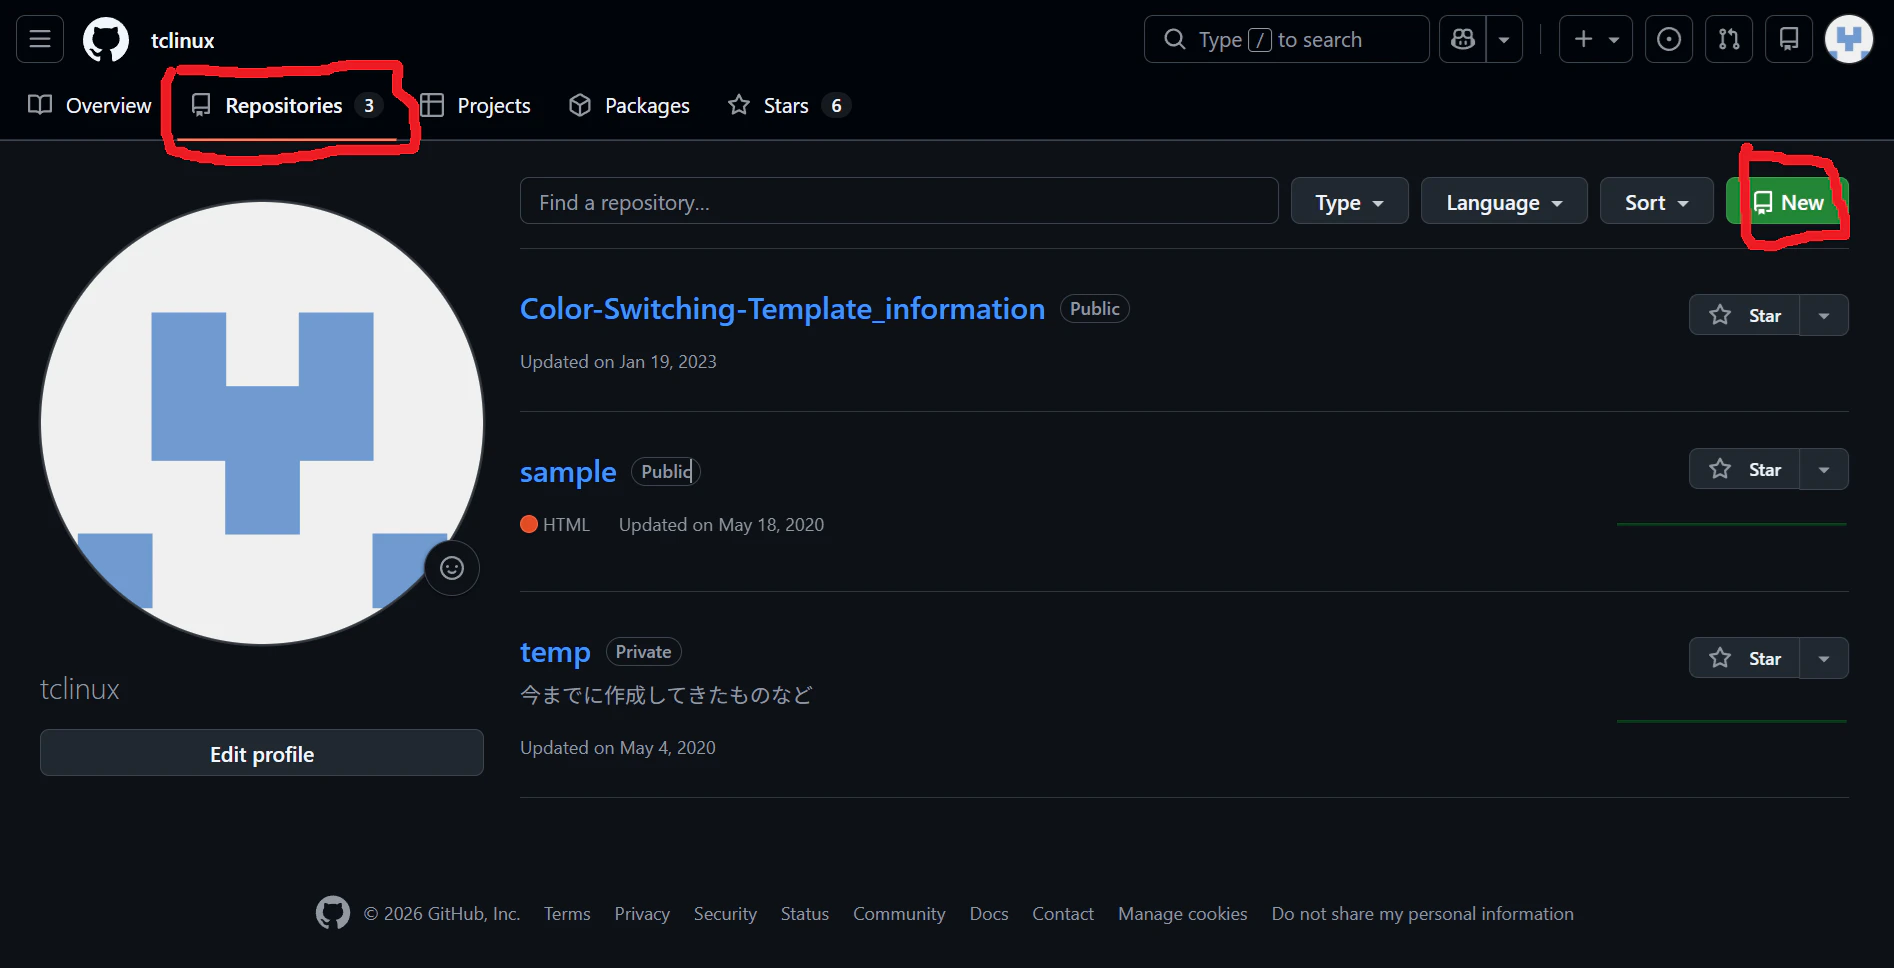Go to GitHub home via Octocat logo
The height and width of the screenshot is (968, 1894).
(x=106, y=40)
